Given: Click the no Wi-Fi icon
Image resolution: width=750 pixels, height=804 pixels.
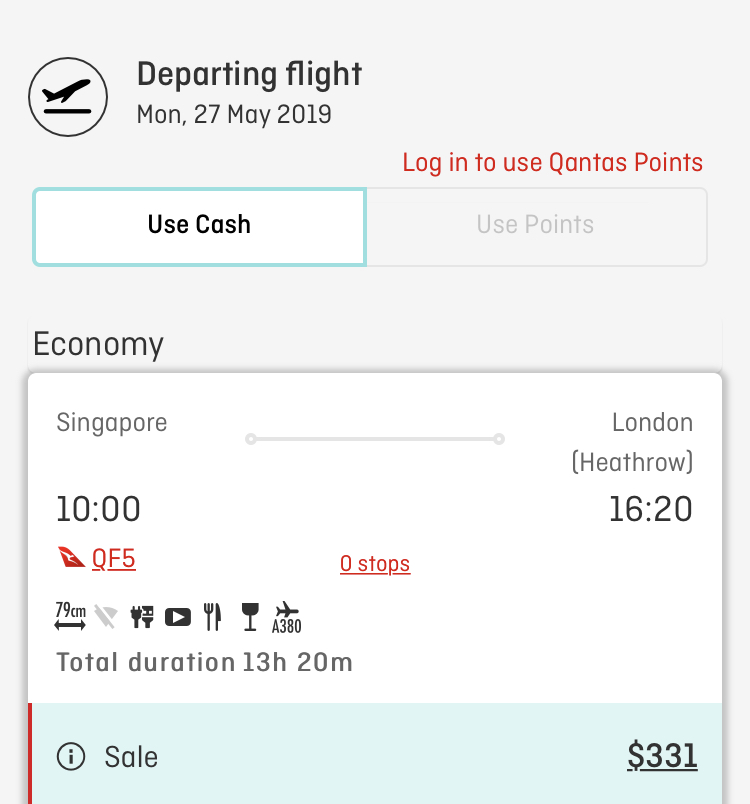Looking at the screenshot, I should tap(106, 617).
